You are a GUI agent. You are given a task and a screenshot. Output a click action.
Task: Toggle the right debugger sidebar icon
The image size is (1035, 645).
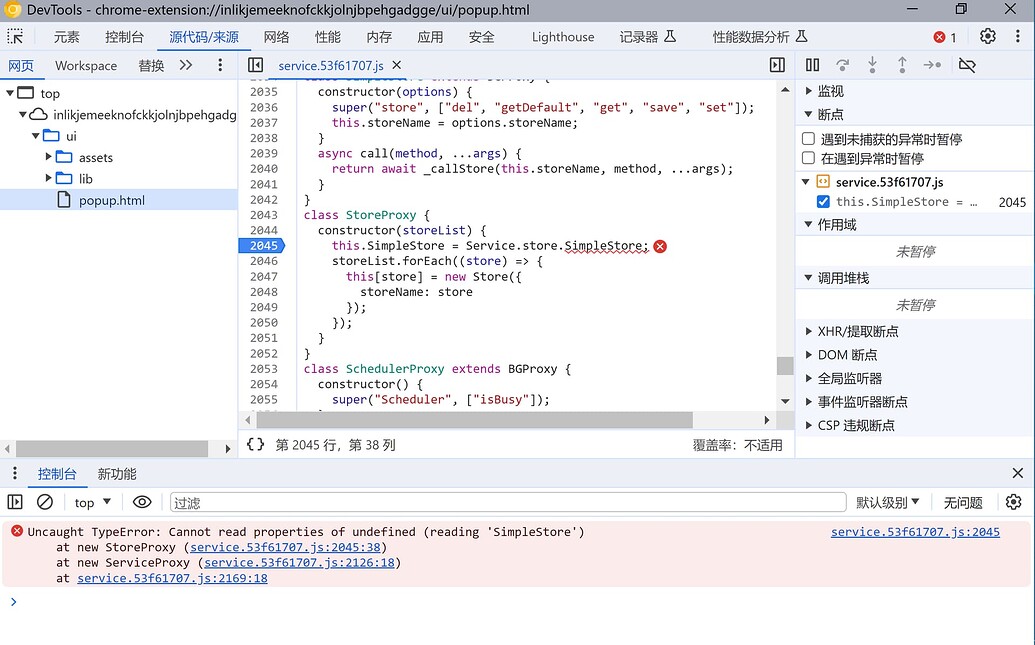pos(778,65)
